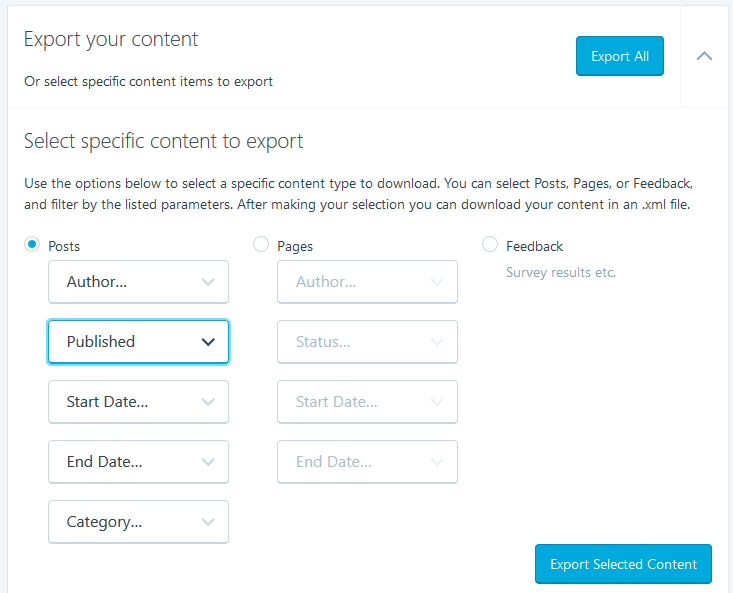733x593 pixels.
Task: Click the Export All button
Action: pyautogui.click(x=620, y=56)
